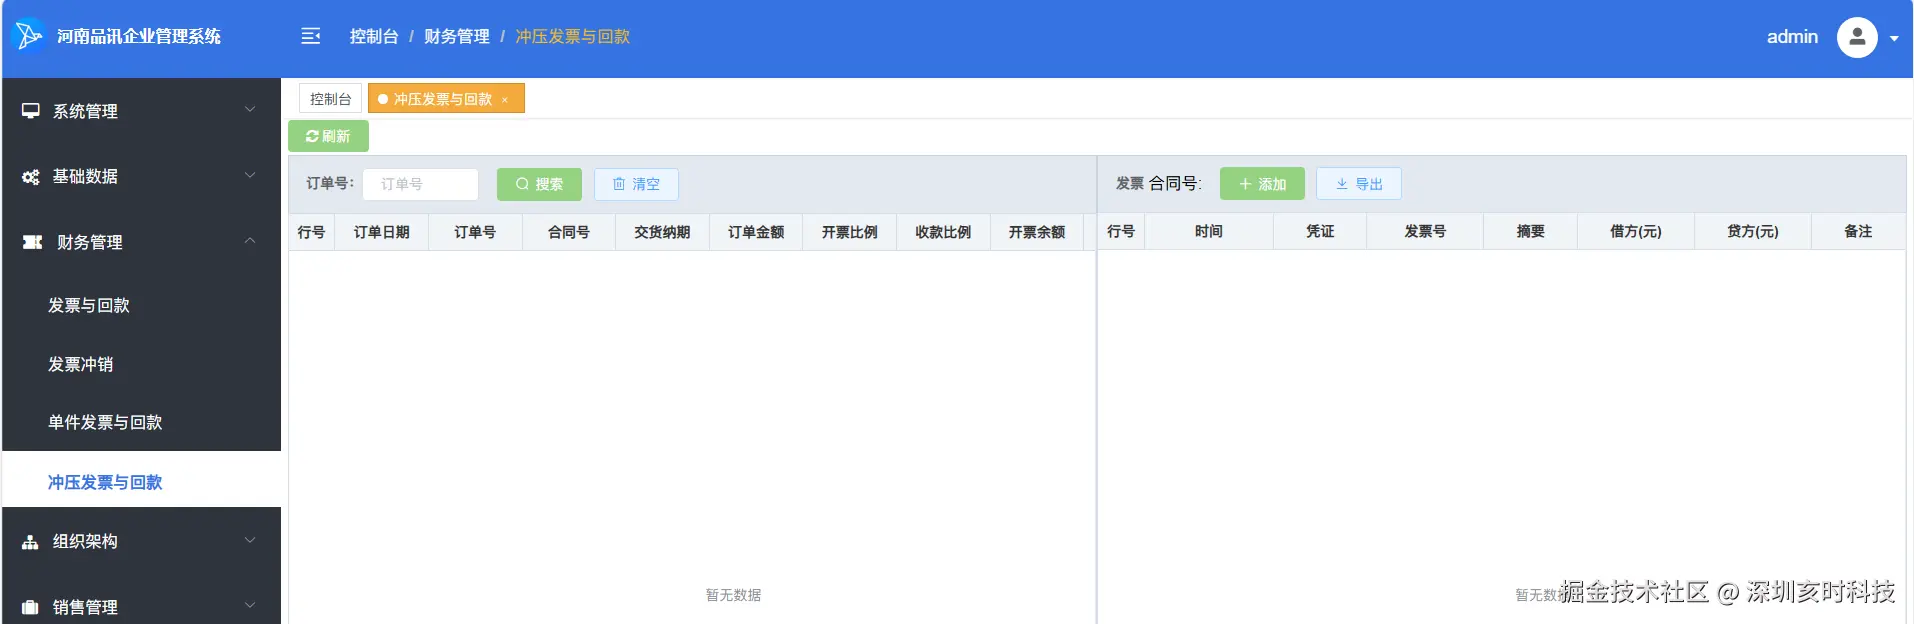Click the 财务管理 menu icon
1914x624 pixels.
(x=32, y=242)
